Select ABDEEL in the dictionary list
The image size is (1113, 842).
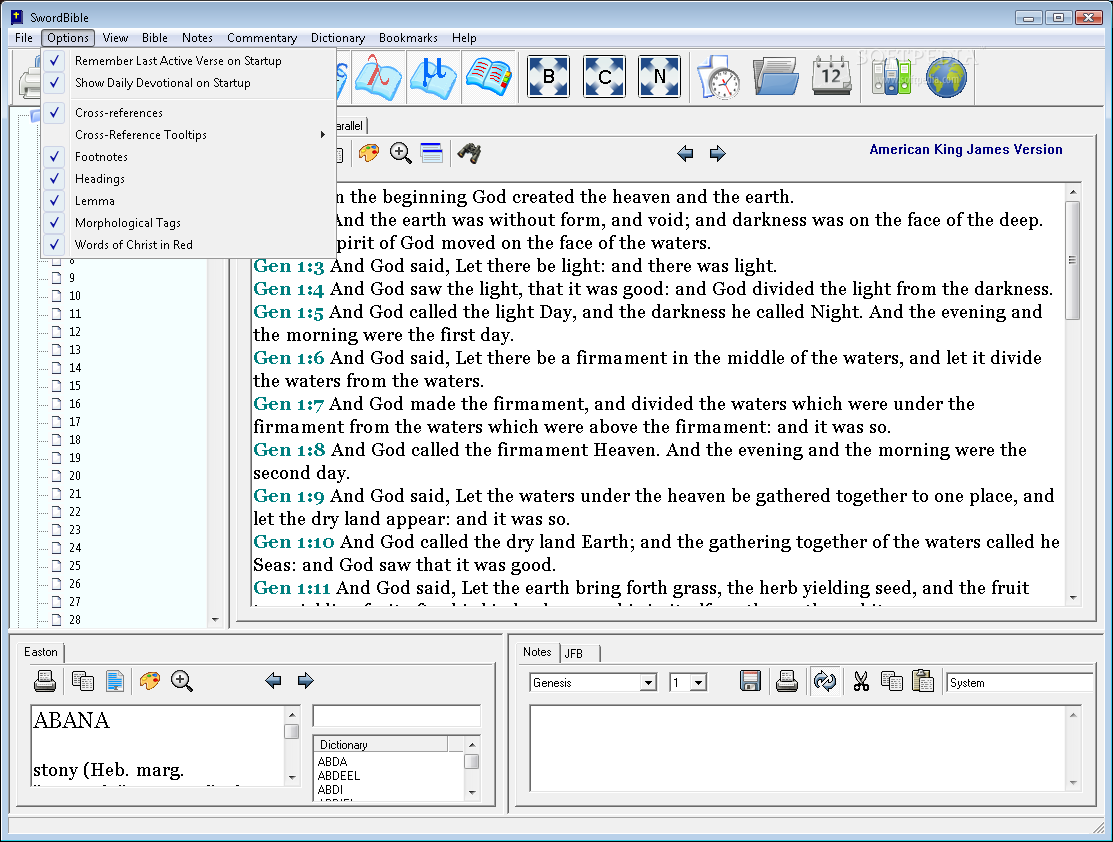pyautogui.click(x=339, y=776)
